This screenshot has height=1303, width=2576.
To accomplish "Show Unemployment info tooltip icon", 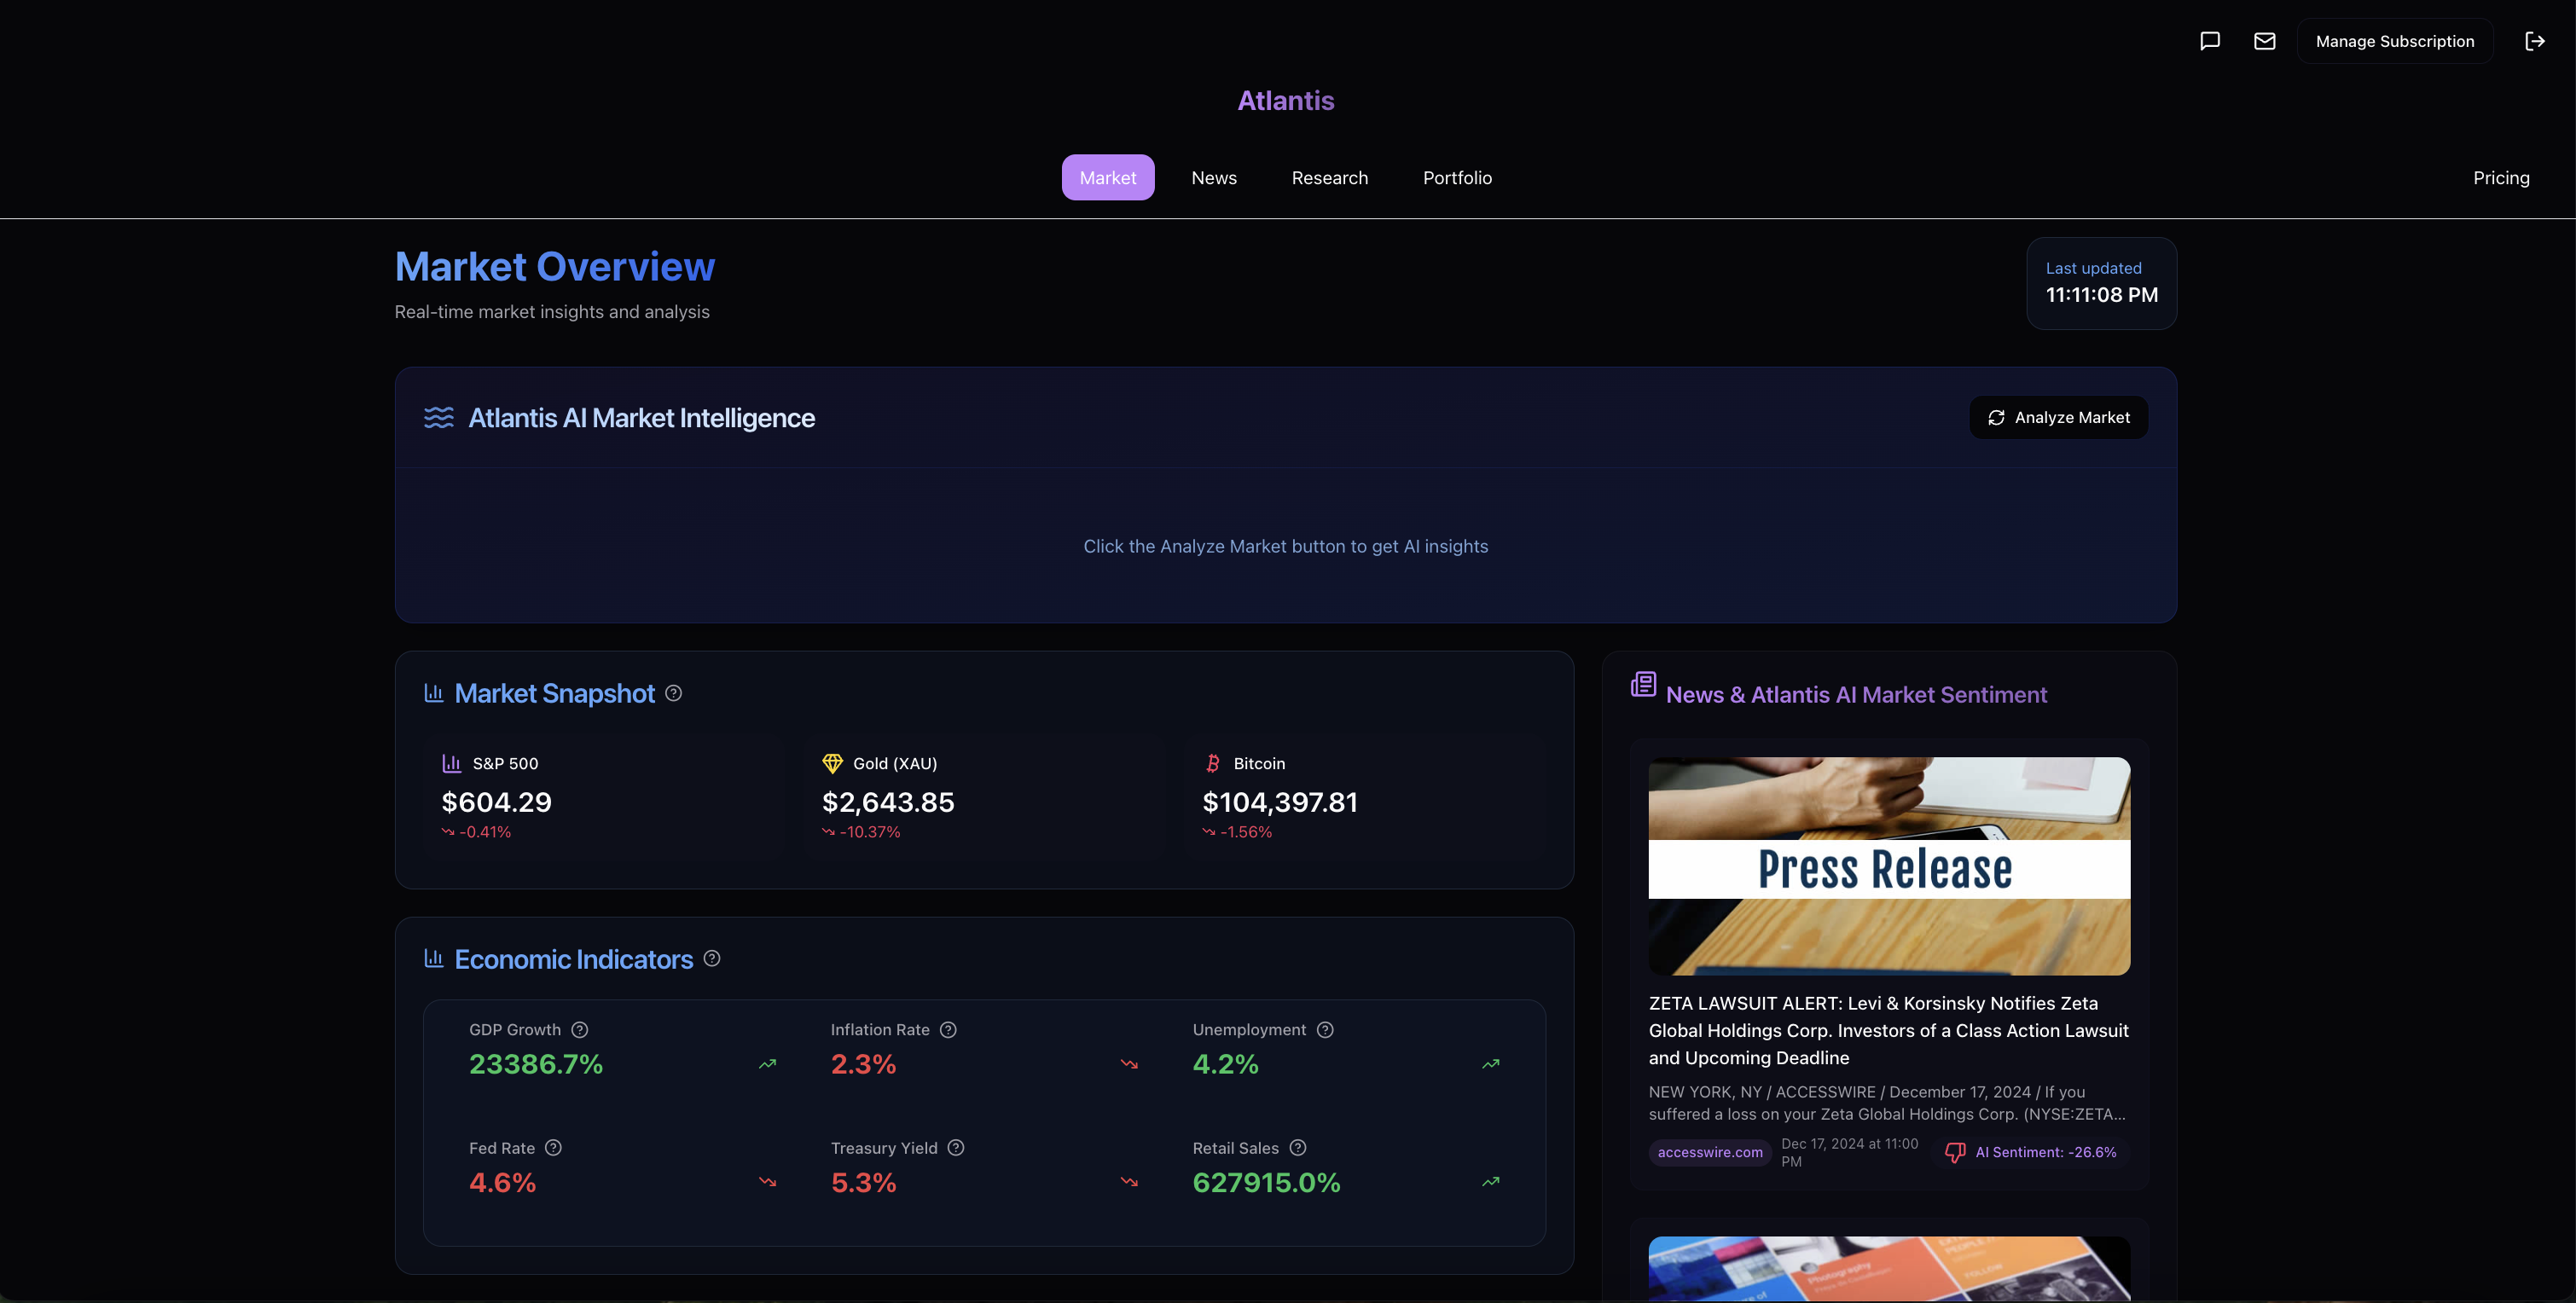I will pos(1325,1030).
